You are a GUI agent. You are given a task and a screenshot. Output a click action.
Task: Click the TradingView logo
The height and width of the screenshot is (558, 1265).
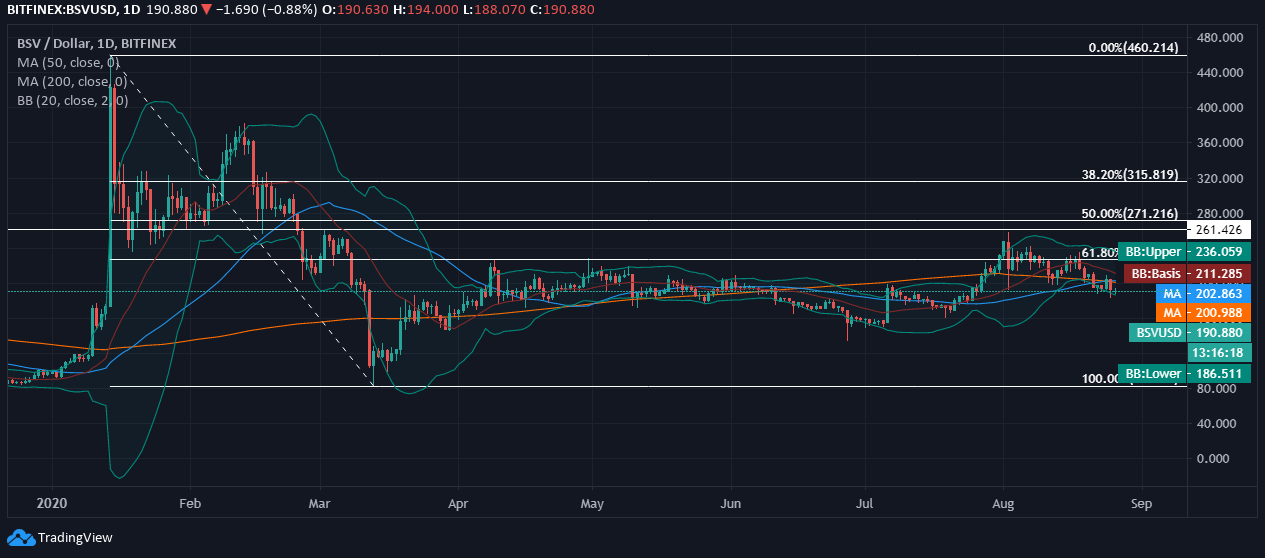[61, 537]
